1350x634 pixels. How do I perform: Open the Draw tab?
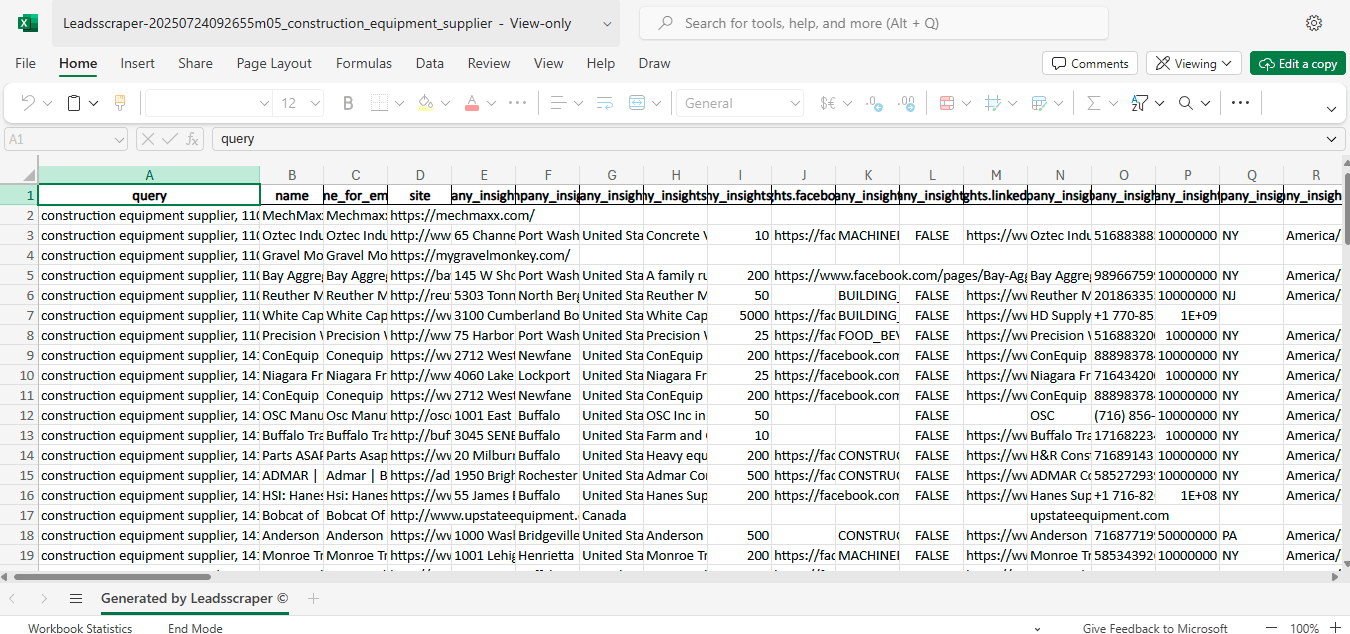click(654, 63)
